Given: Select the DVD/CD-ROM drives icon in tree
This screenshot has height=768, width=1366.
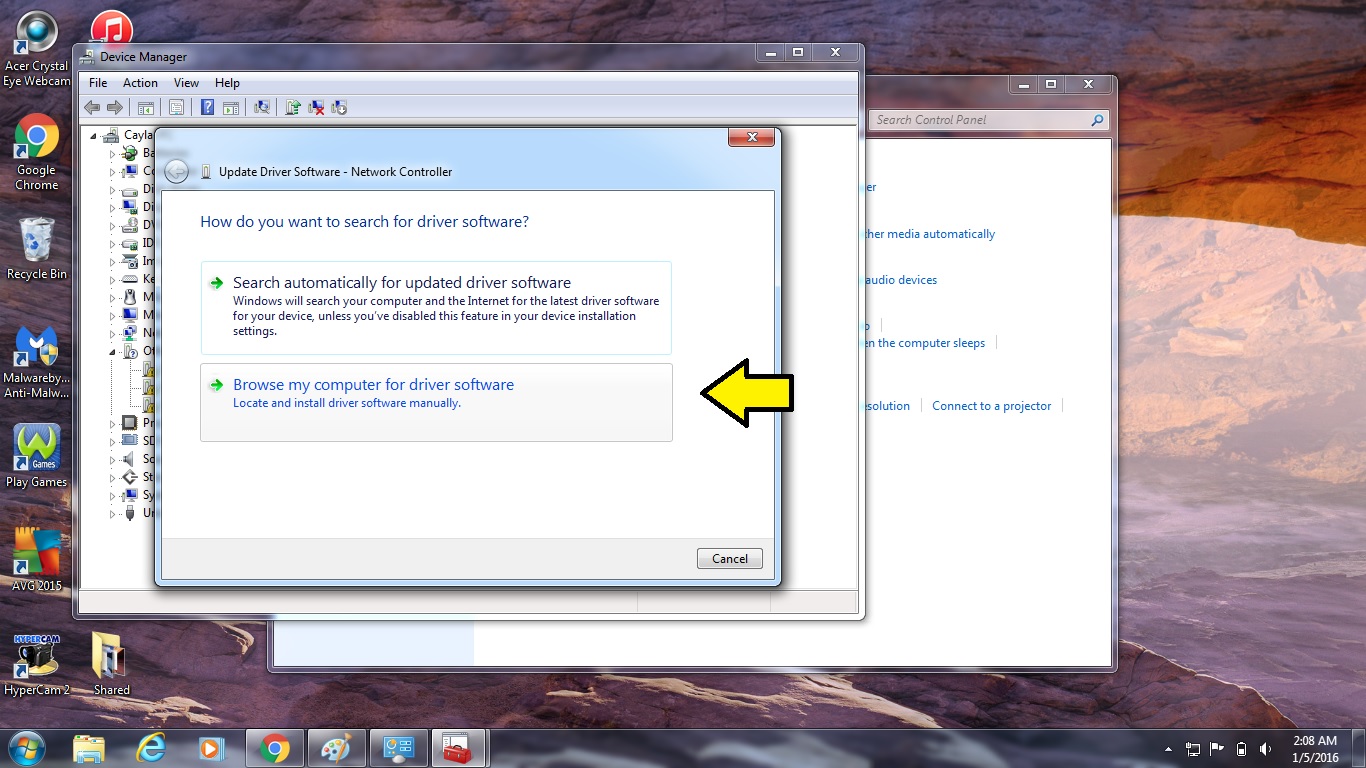Looking at the screenshot, I should pos(129,225).
